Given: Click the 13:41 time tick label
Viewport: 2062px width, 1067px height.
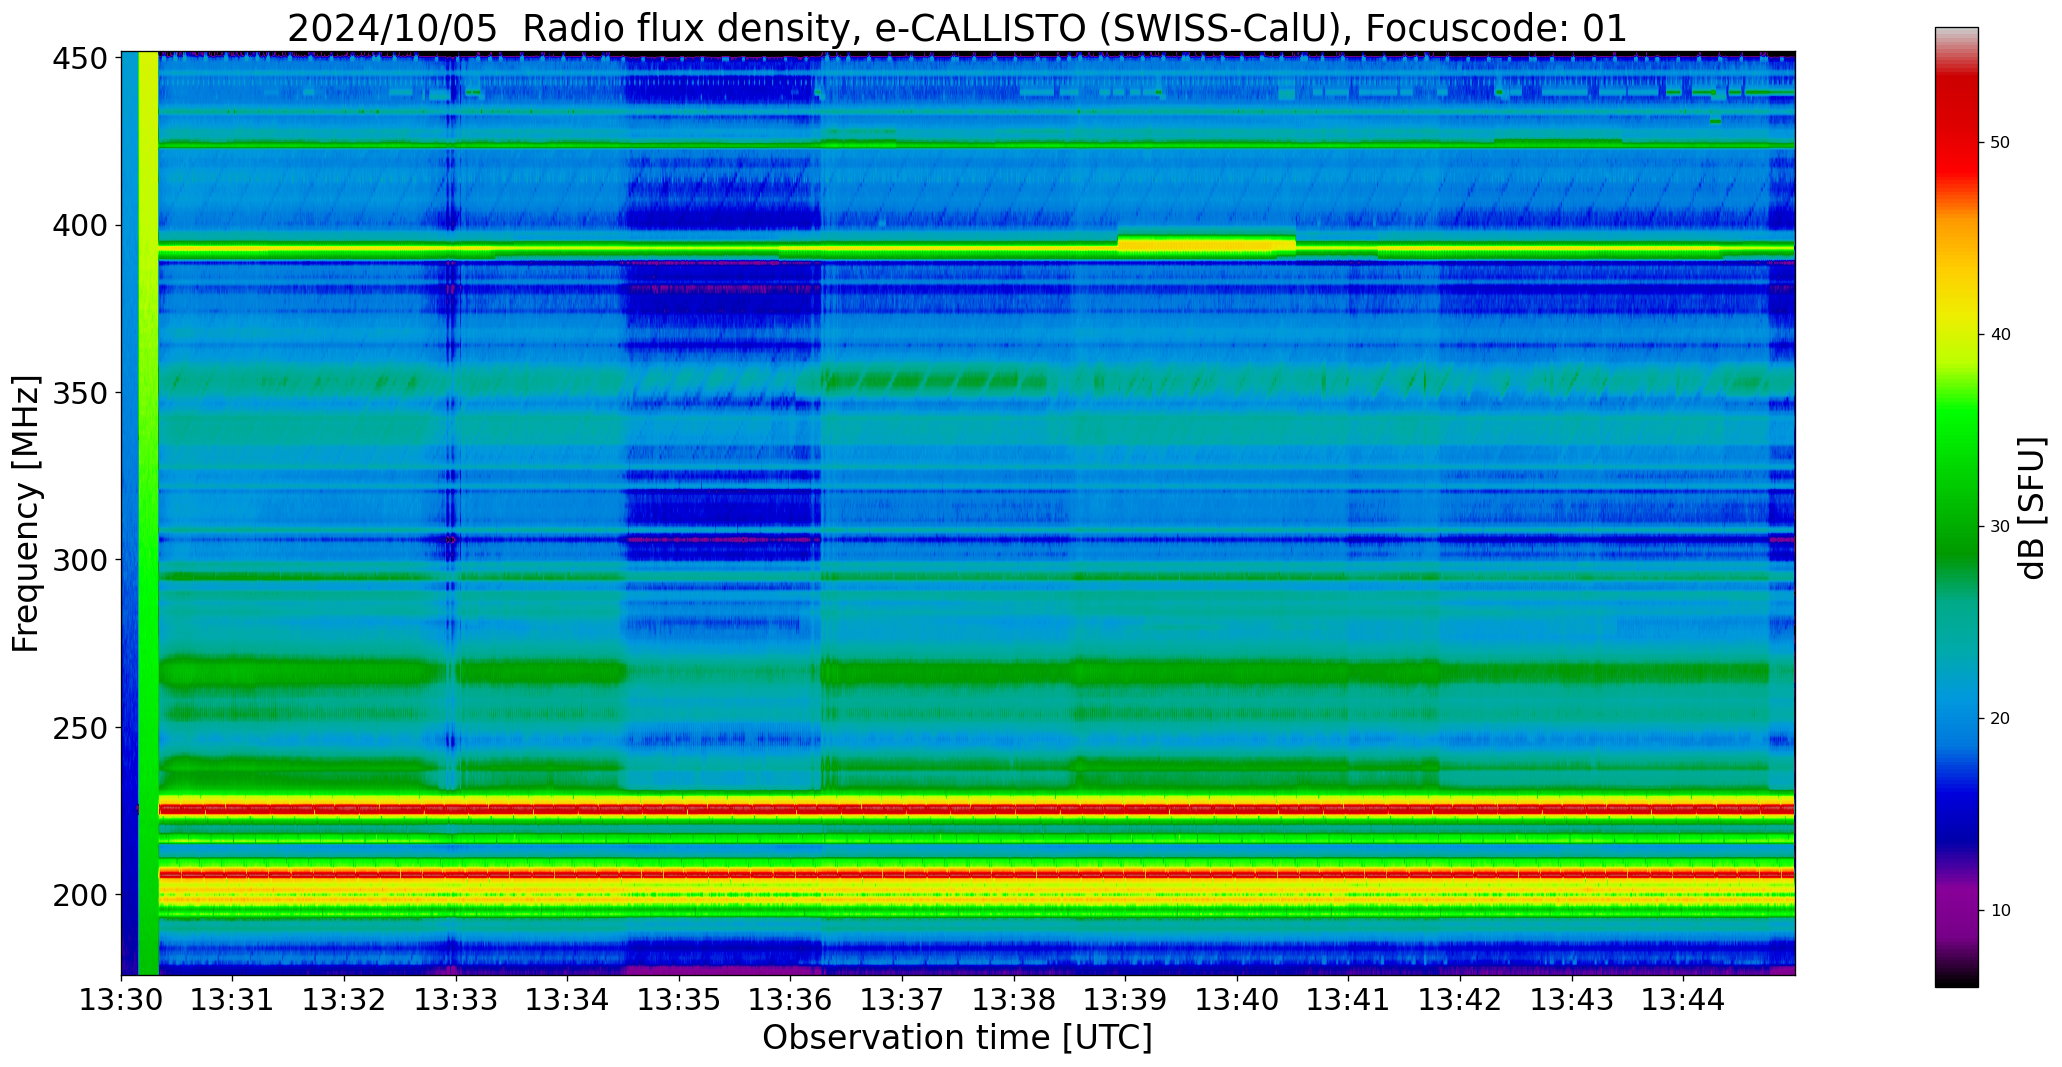Looking at the screenshot, I should tap(1348, 1000).
